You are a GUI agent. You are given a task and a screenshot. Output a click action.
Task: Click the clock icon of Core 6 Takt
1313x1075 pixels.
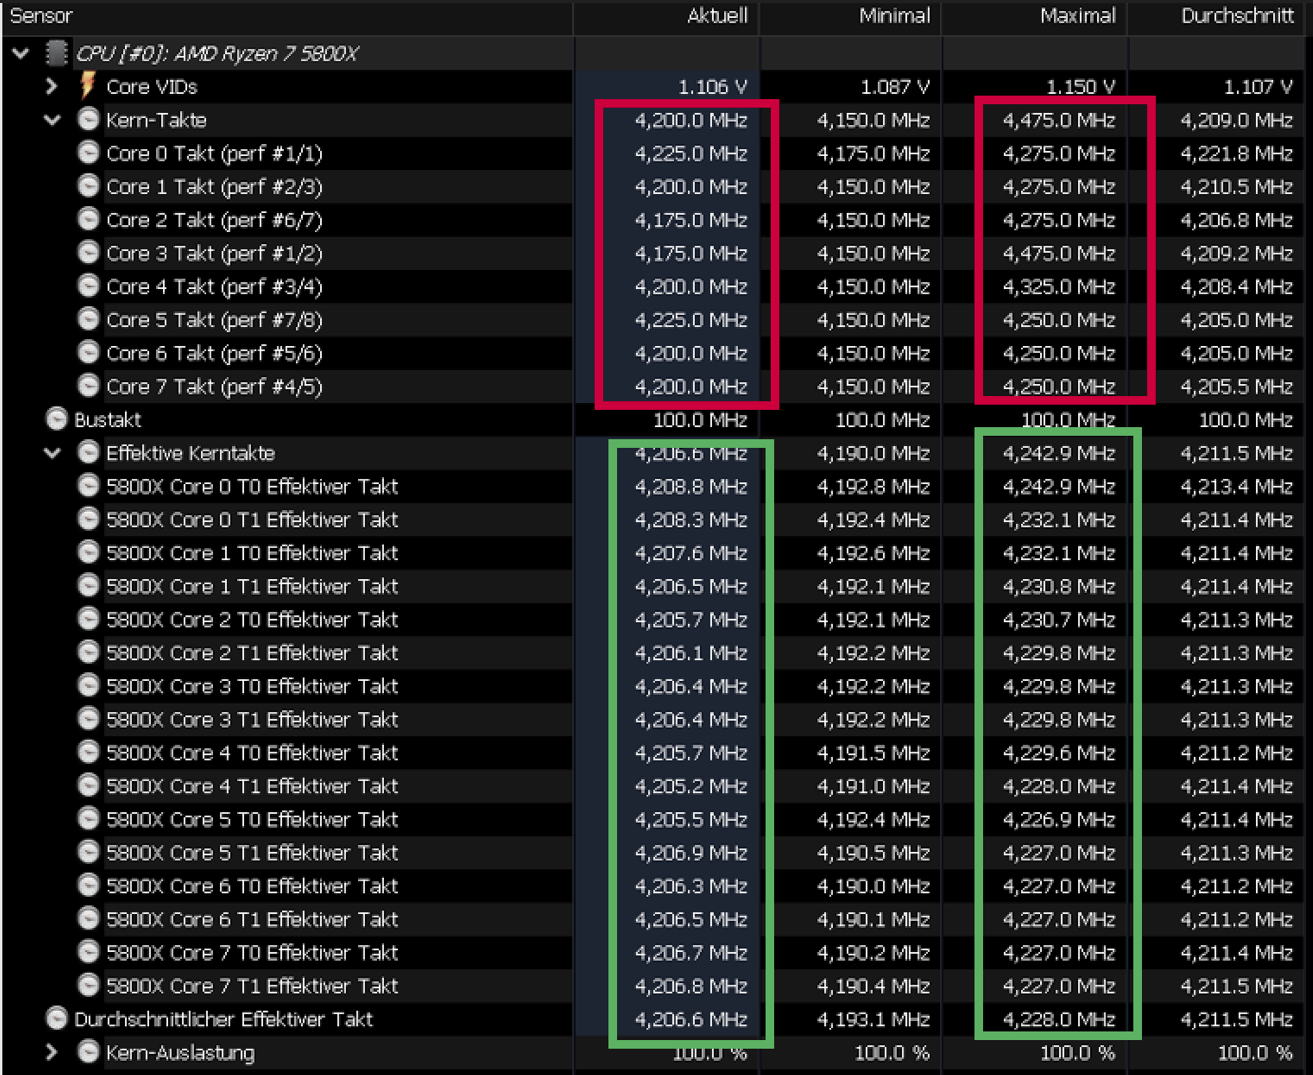coord(88,353)
